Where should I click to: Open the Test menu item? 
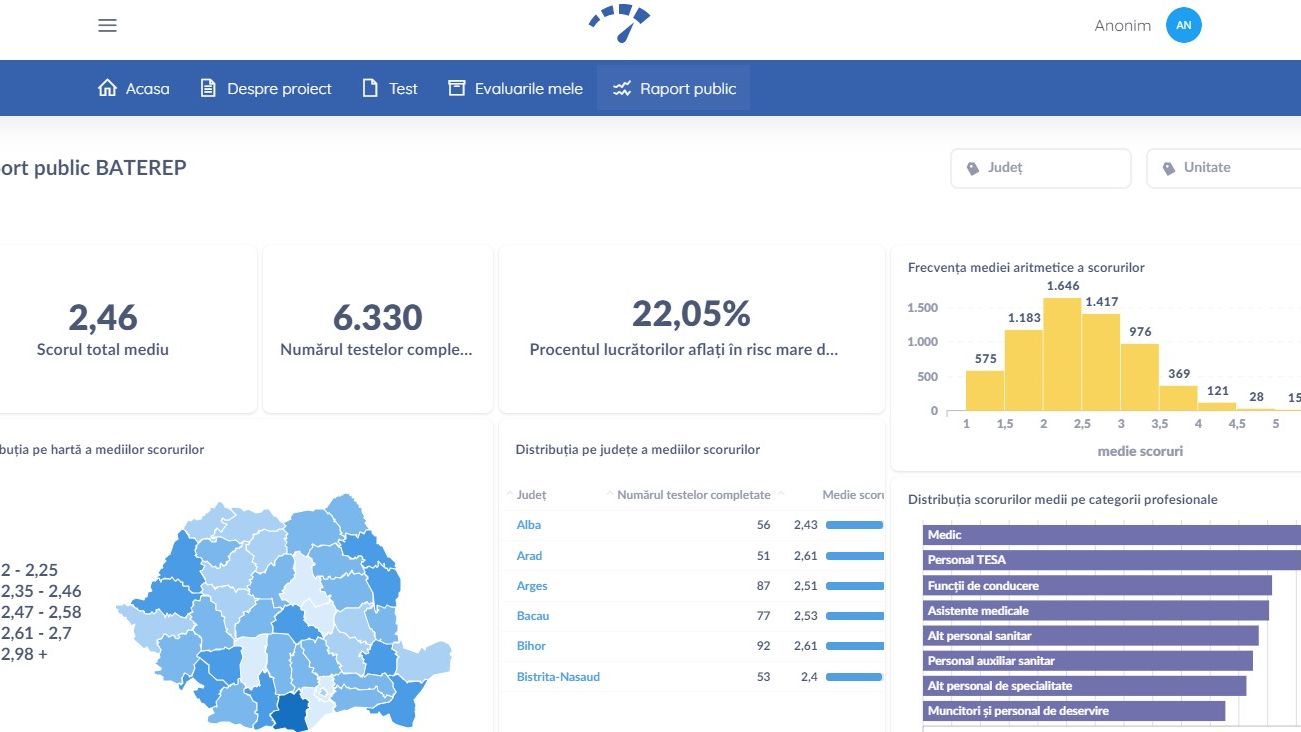(x=390, y=88)
